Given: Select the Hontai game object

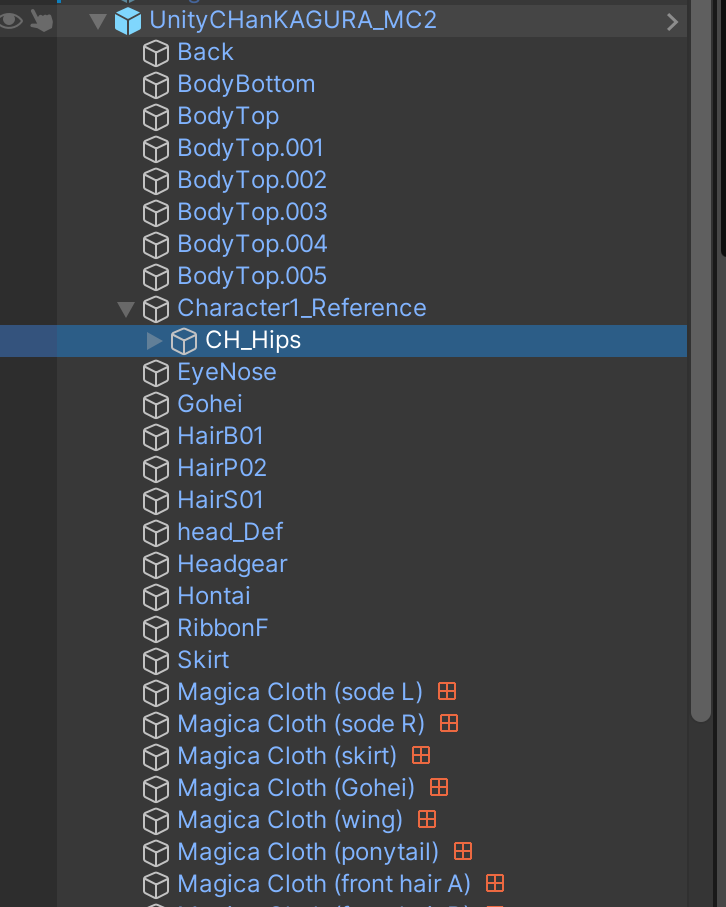Looking at the screenshot, I should click(x=213, y=596).
